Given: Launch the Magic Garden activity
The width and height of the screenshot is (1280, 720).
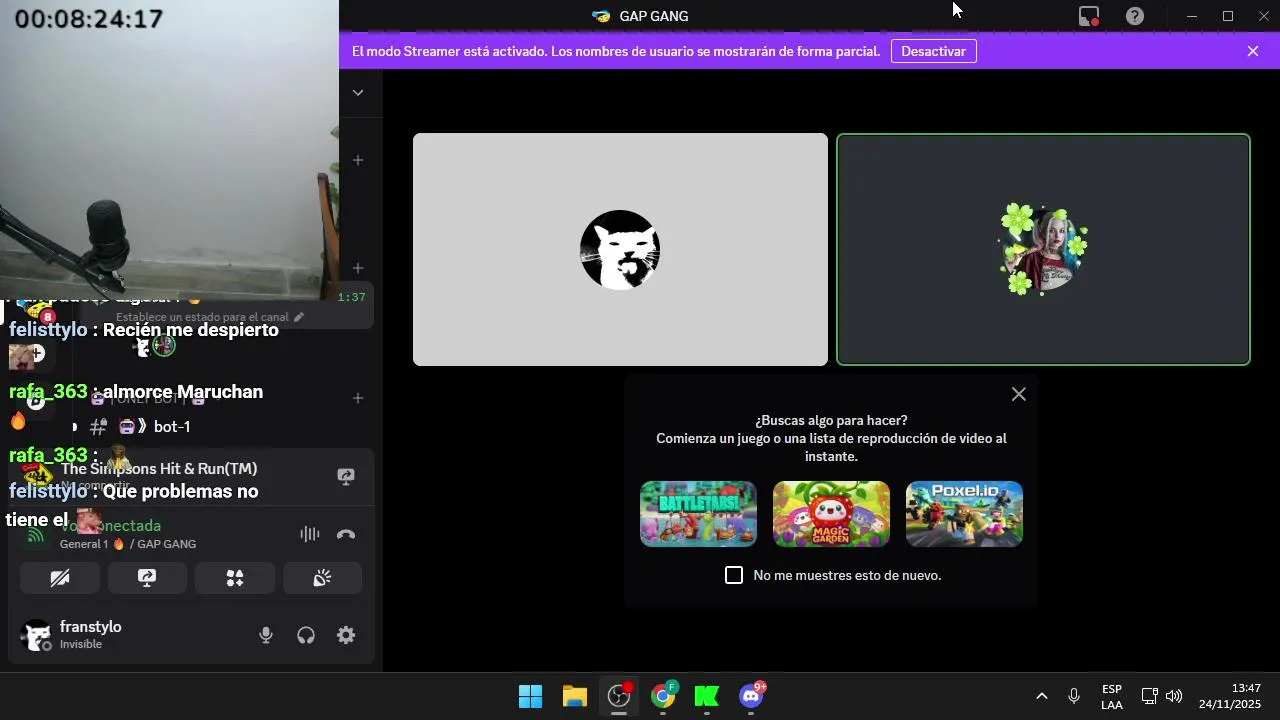Looking at the screenshot, I should pyautogui.click(x=831, y=514).
